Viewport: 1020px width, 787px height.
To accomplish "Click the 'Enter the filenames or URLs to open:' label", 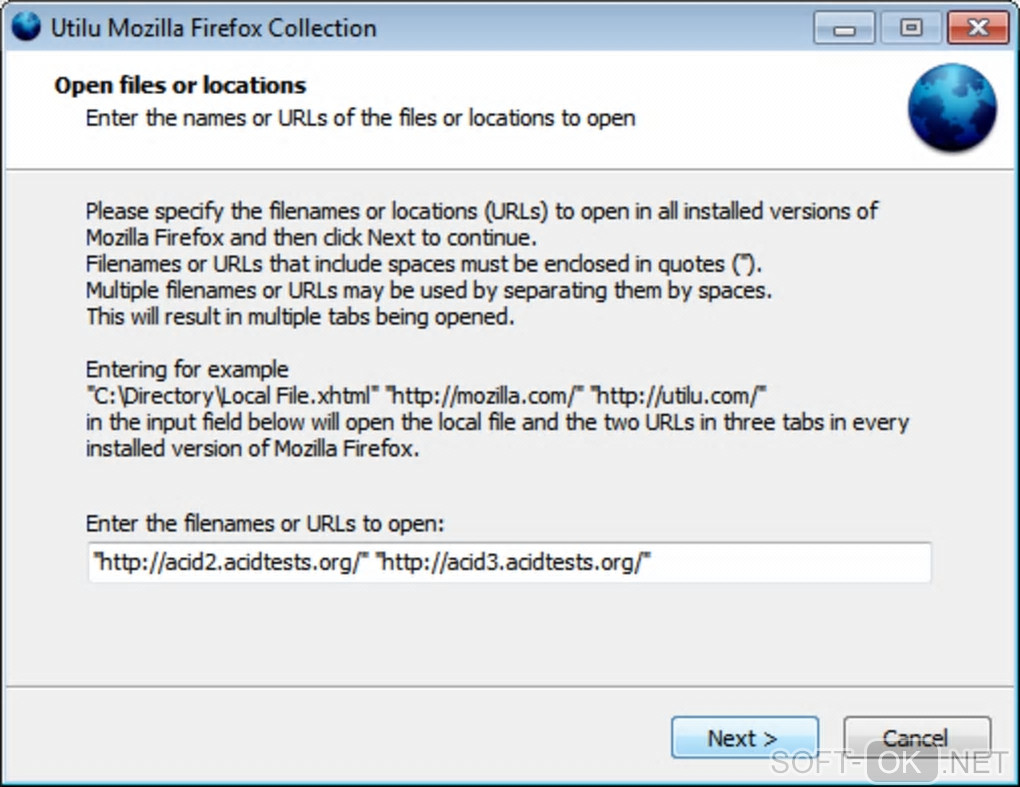I will tap(265, 523).
